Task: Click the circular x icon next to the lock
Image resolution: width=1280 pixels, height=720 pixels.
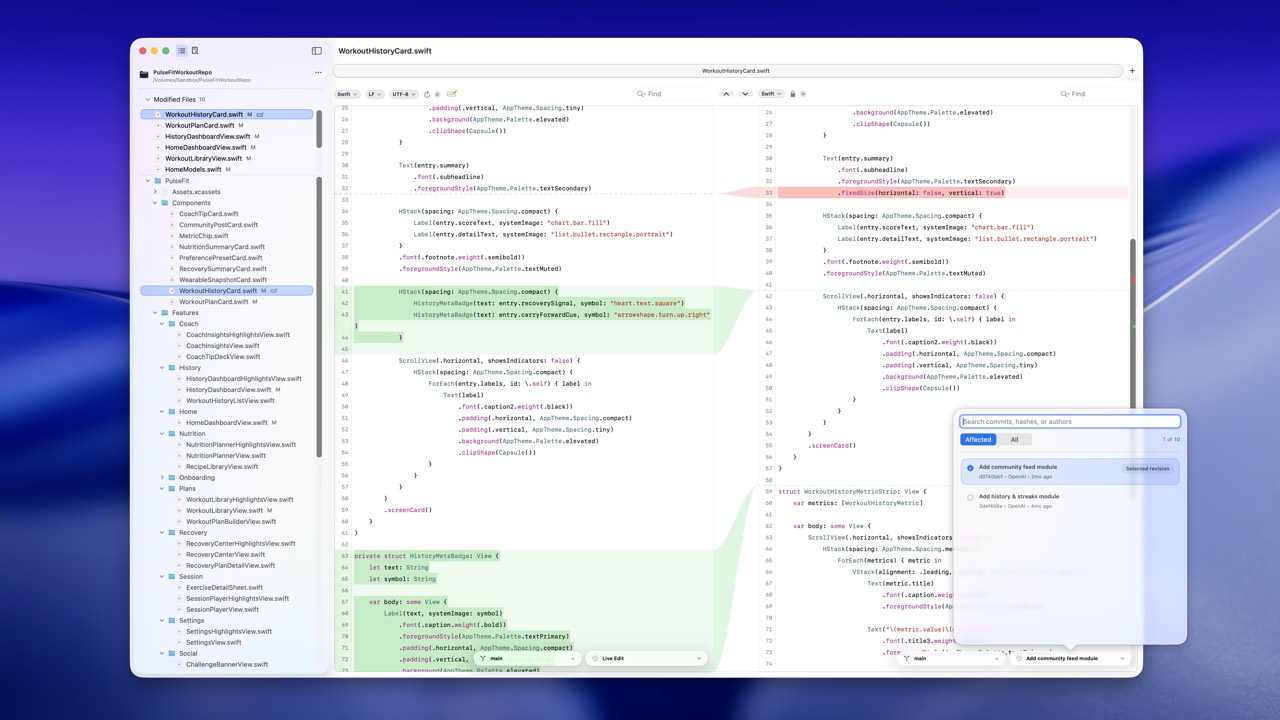Action: coord(803,94)
